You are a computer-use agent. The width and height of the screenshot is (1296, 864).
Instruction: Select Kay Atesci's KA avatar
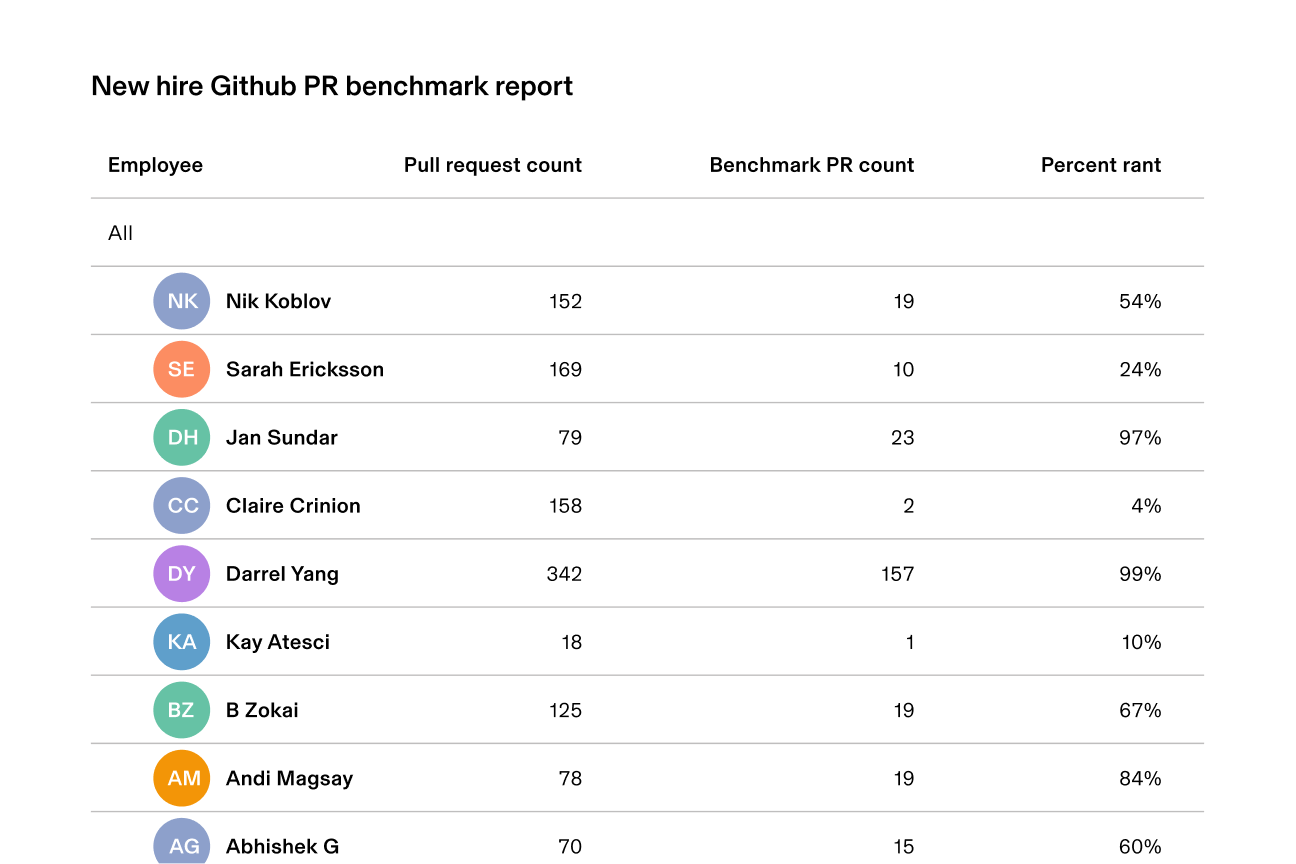pos(182,641)
